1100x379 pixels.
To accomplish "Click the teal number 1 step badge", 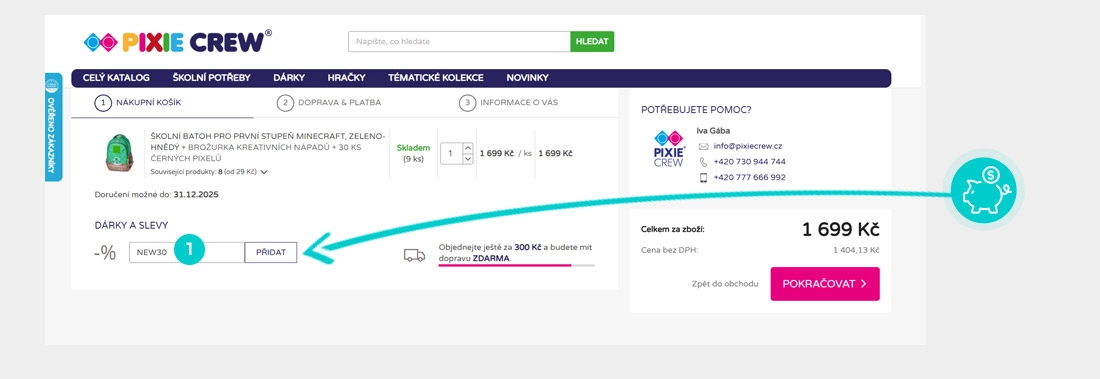I will pos(189,250).
